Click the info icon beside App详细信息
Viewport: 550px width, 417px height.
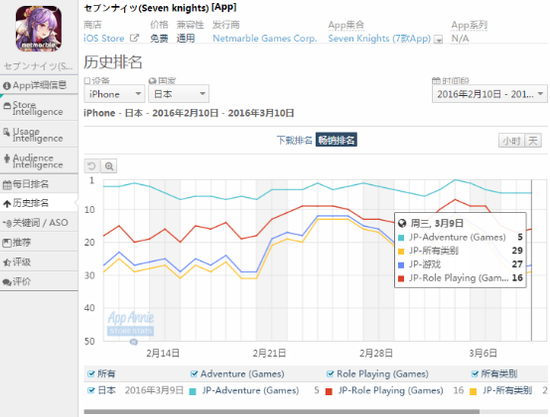coord(7,86)
